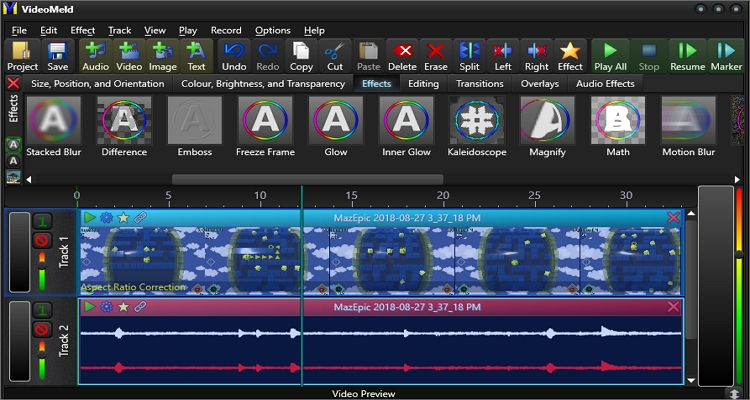The height and width of the screenshot is (400, 750).
Task: Play the Track 1 video clip
Action: pyautogui.click(x=89, y=218)
